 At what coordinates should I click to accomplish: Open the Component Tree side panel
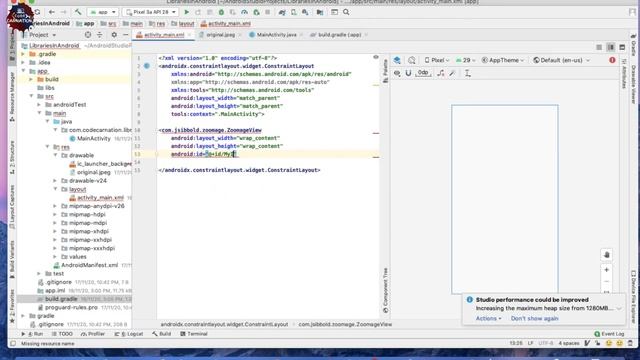pyautogui.click(x=385, y=290)
